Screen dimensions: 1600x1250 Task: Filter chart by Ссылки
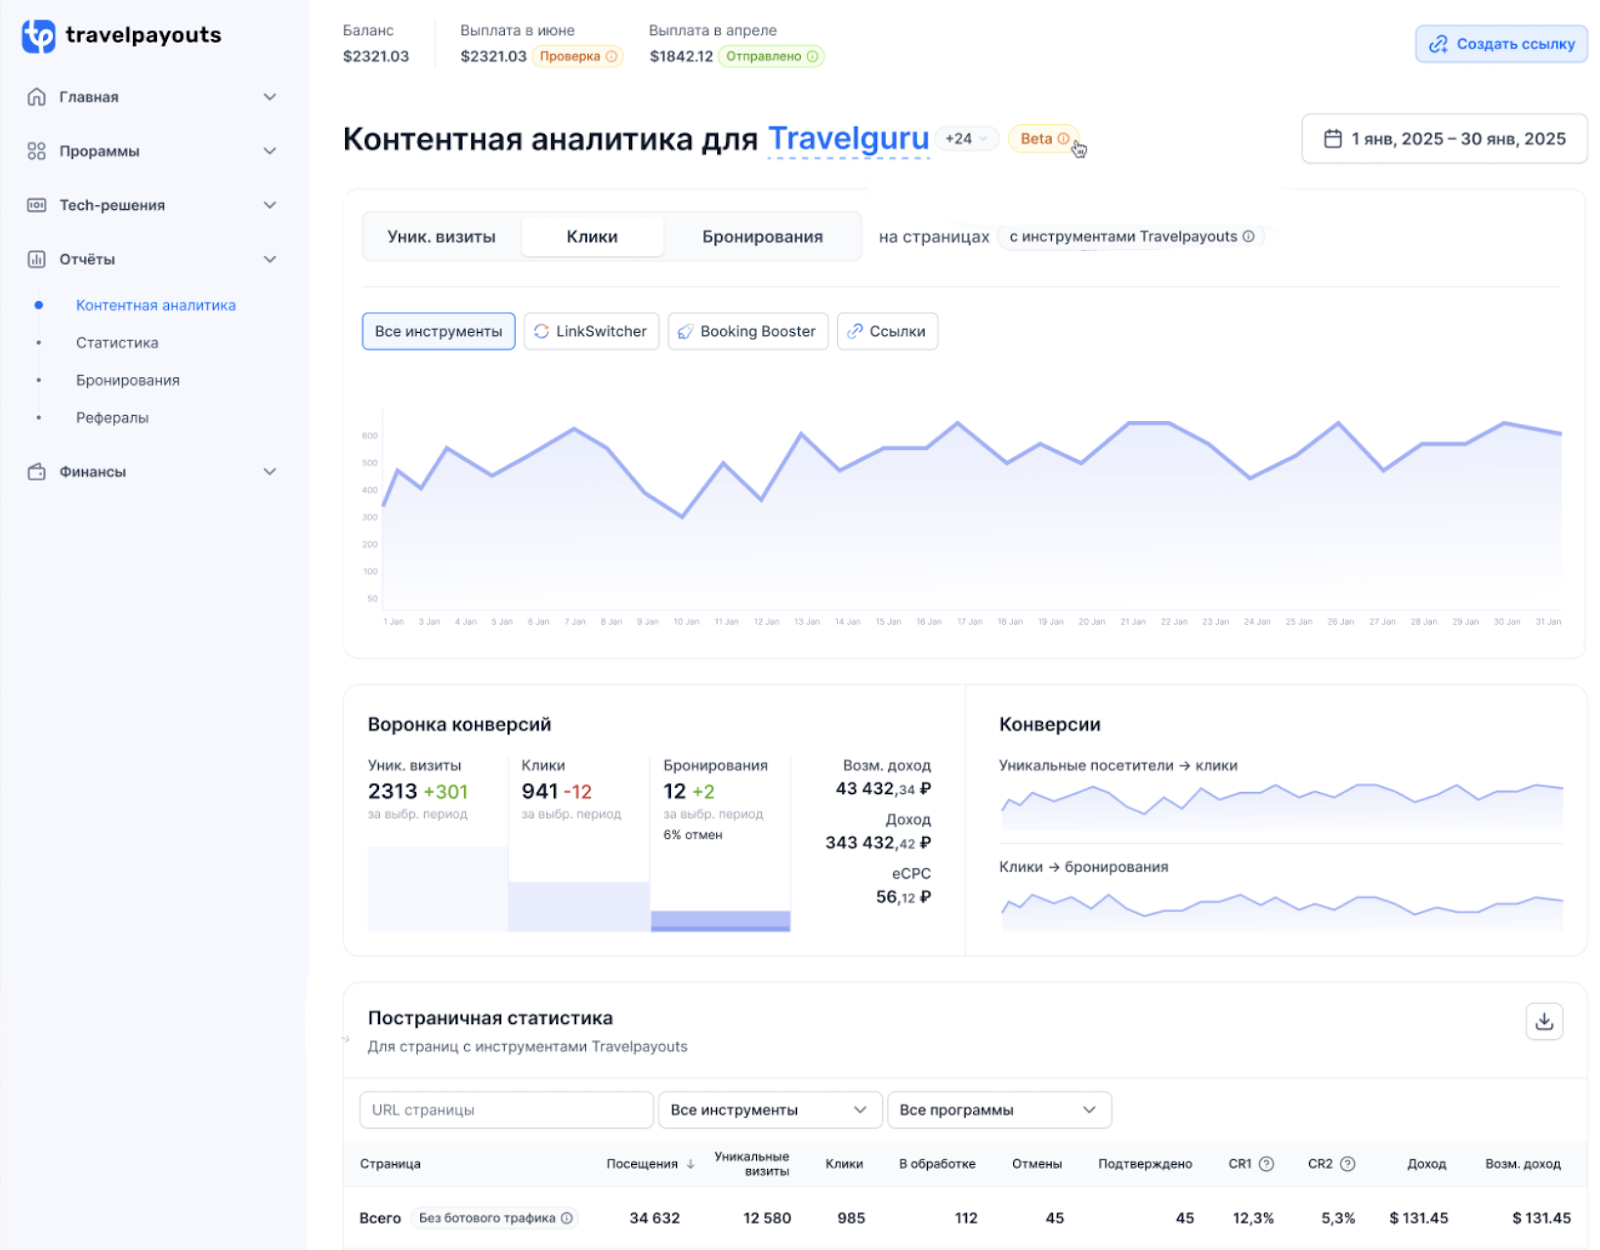(887, 331)
